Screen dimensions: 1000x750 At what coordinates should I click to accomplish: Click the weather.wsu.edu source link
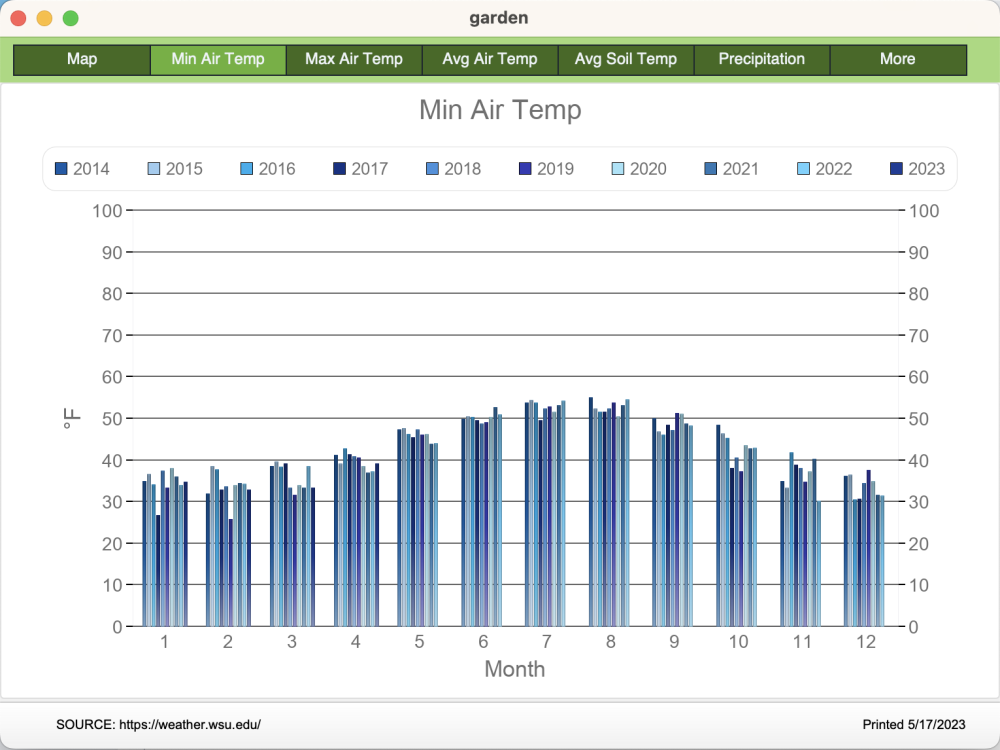click(x=190, y=724)
